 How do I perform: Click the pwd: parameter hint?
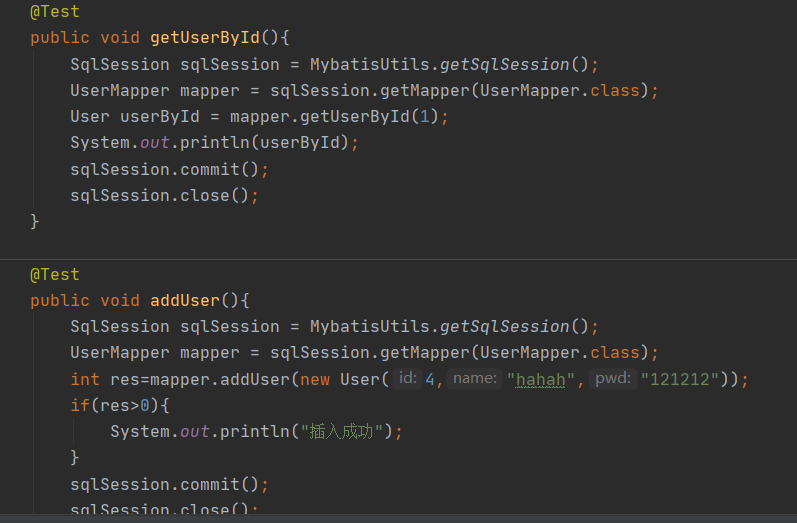613,378
